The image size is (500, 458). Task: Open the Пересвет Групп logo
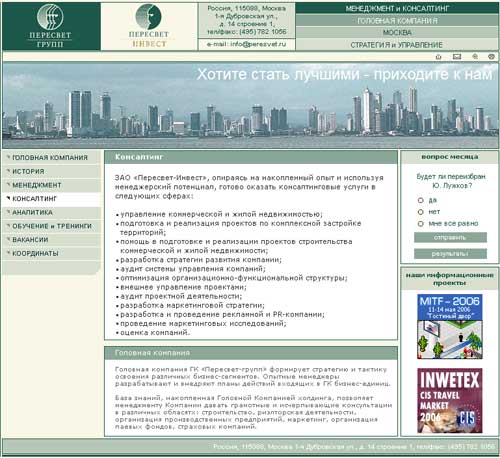50,26
